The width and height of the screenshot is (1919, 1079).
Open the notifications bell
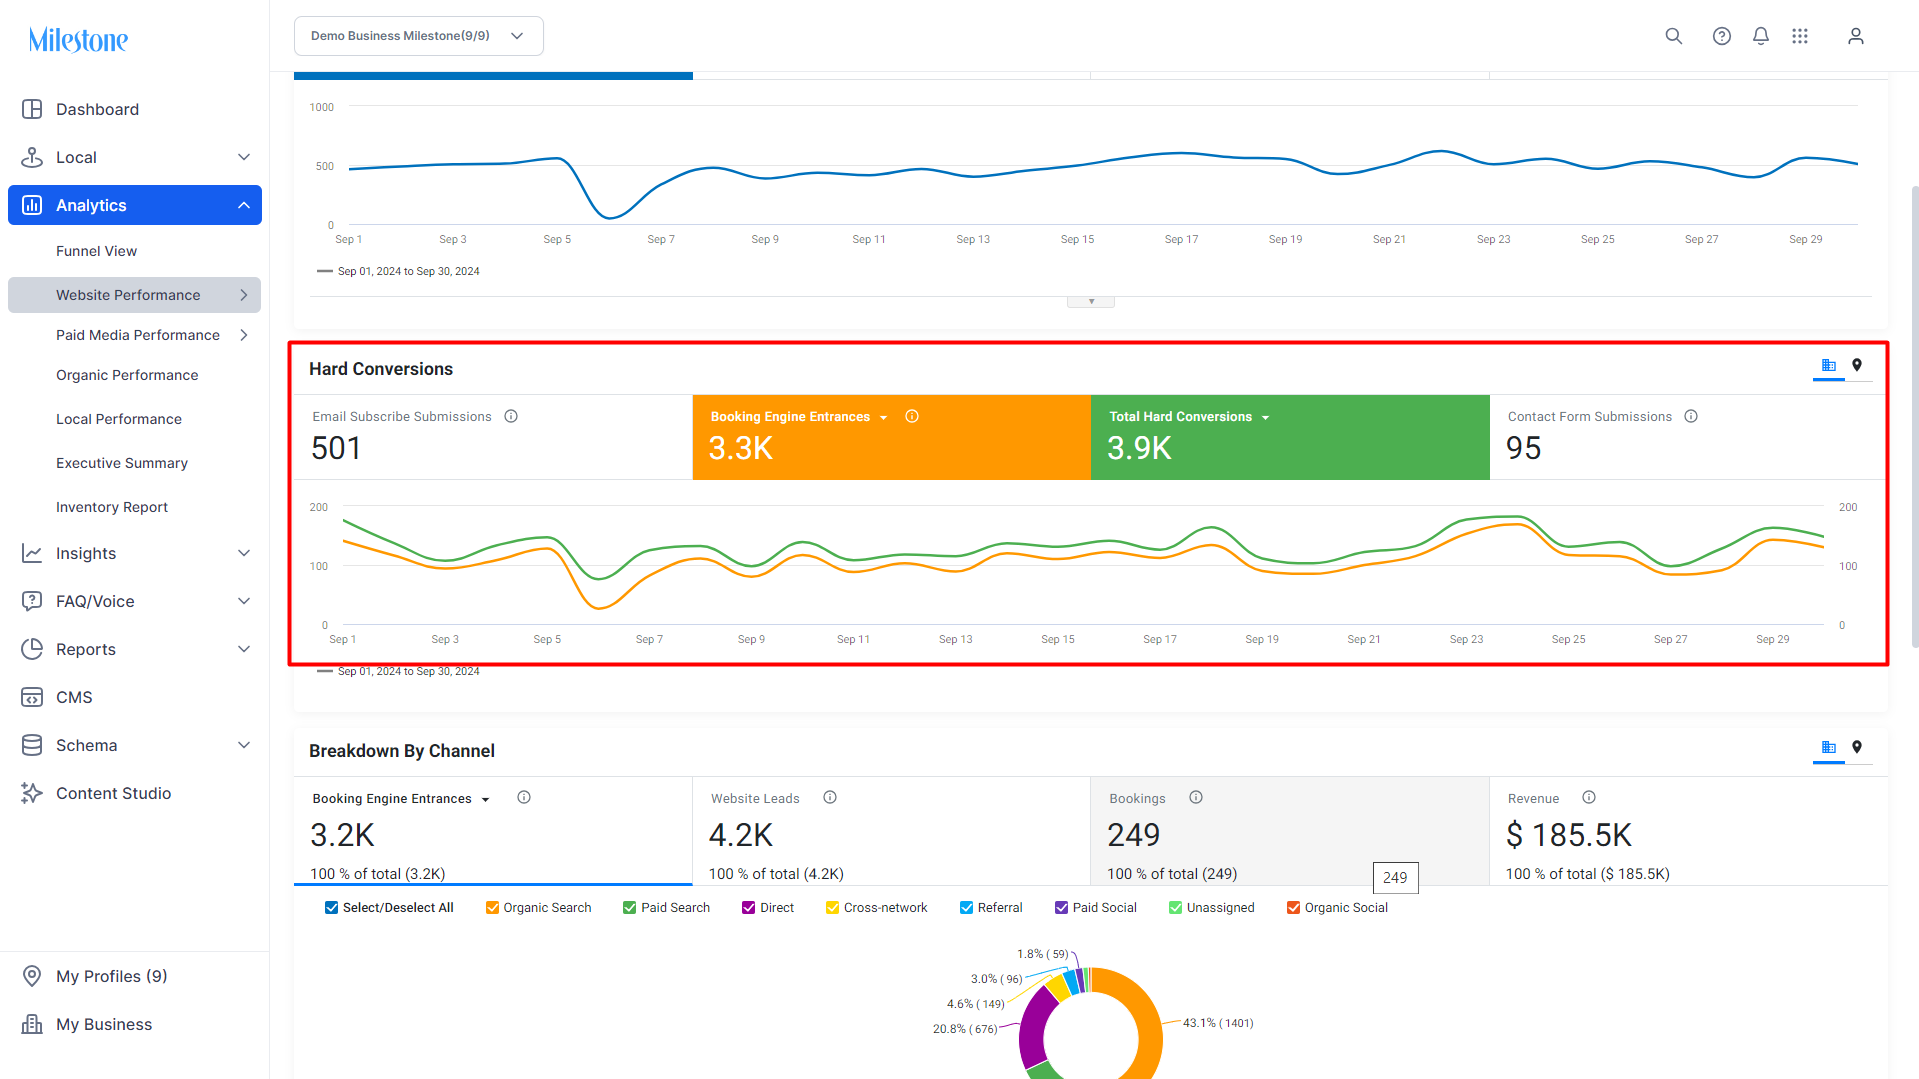pos(1760,36)
